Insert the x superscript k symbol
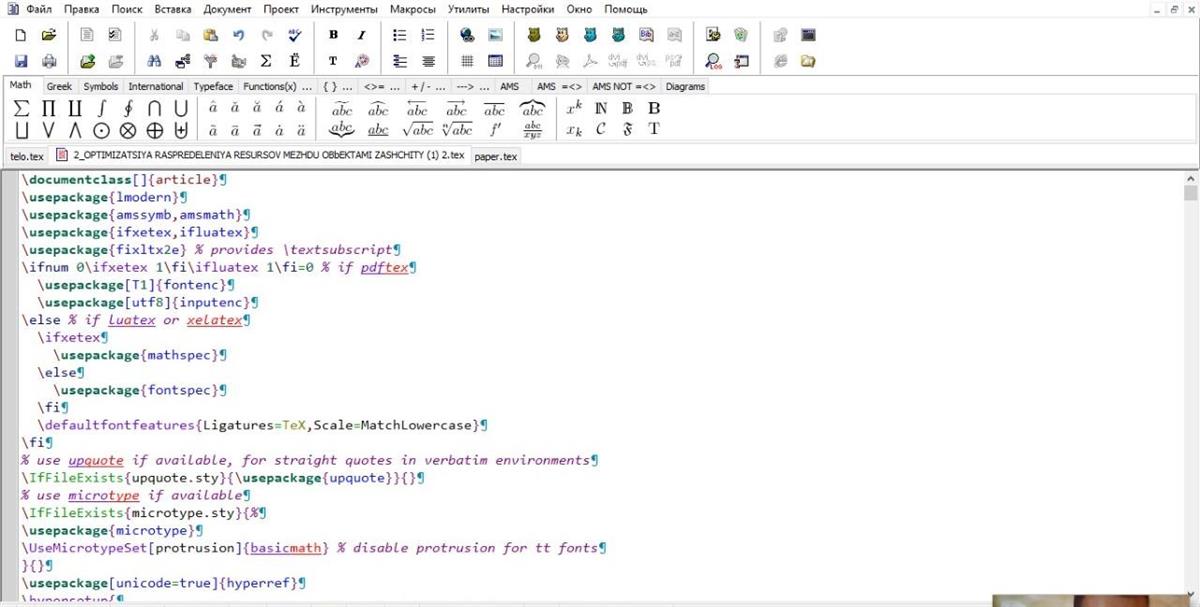The image size is (1200, 607). point(574,108)
